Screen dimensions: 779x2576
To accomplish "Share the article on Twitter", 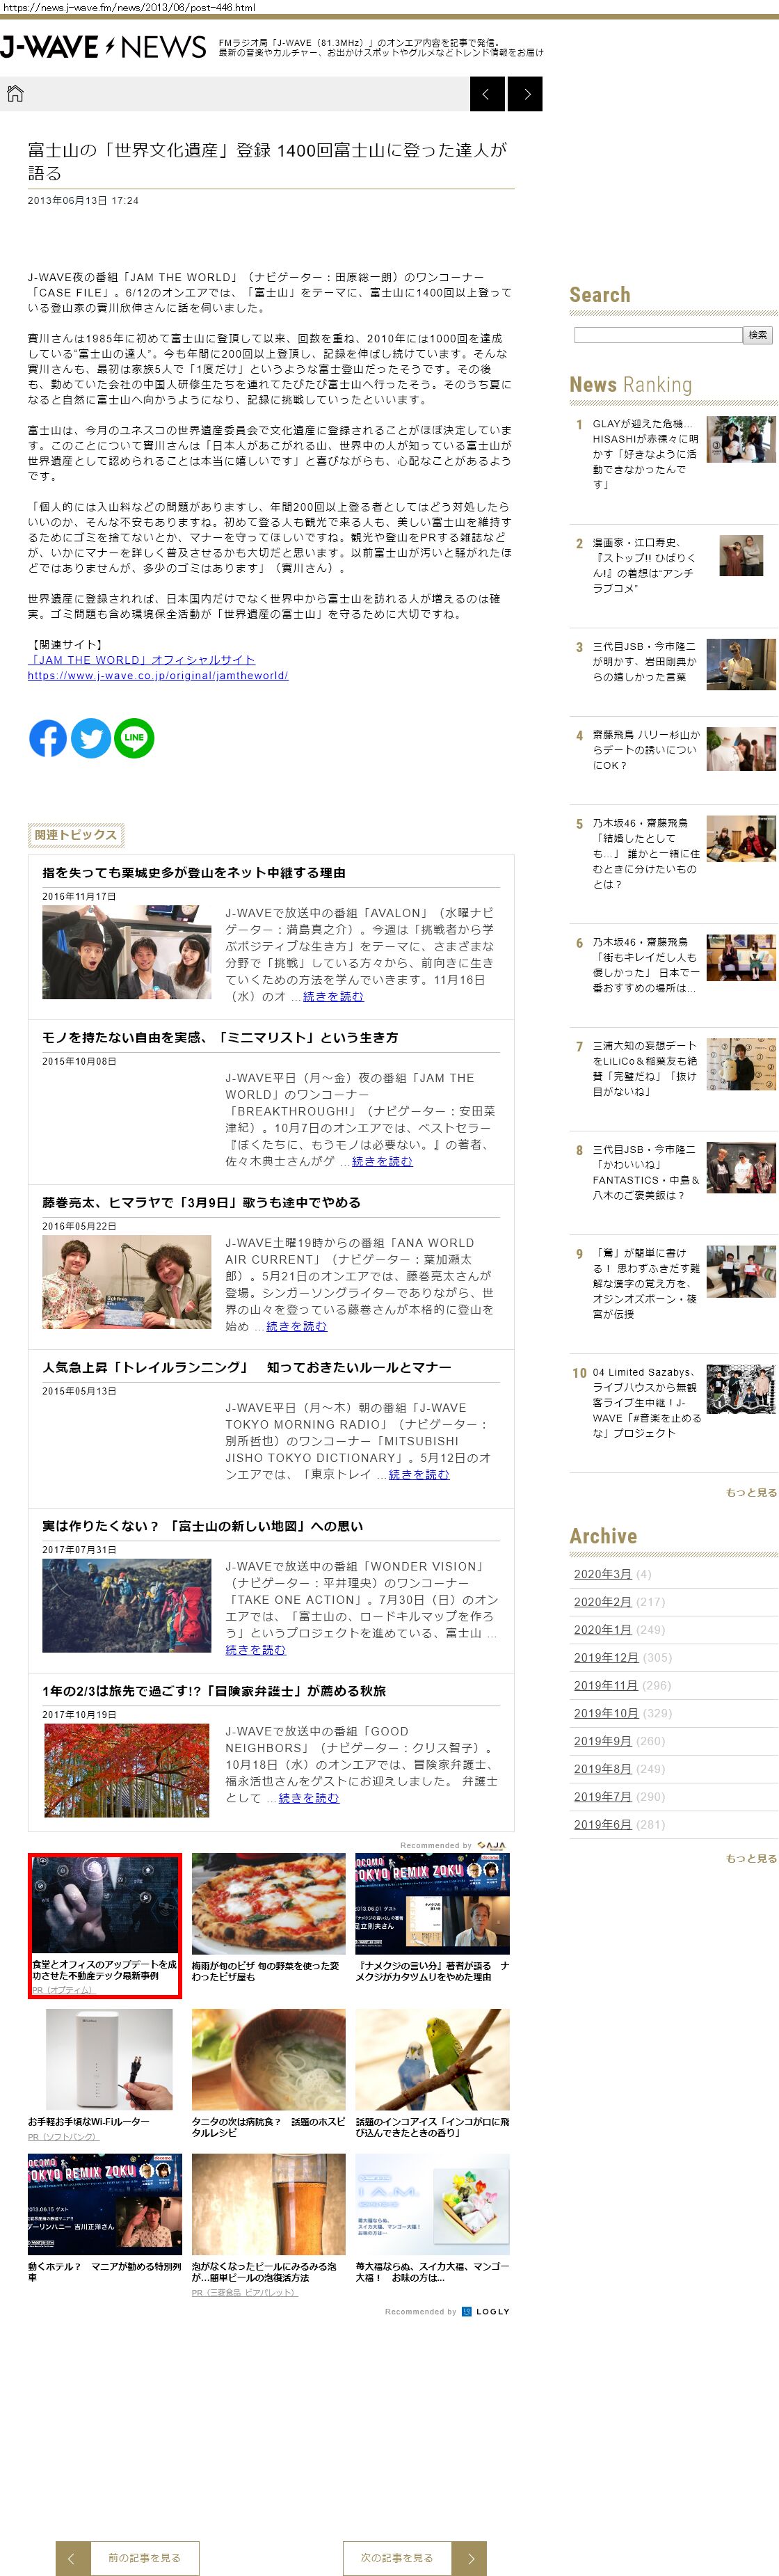I will [x=91, y=738].
